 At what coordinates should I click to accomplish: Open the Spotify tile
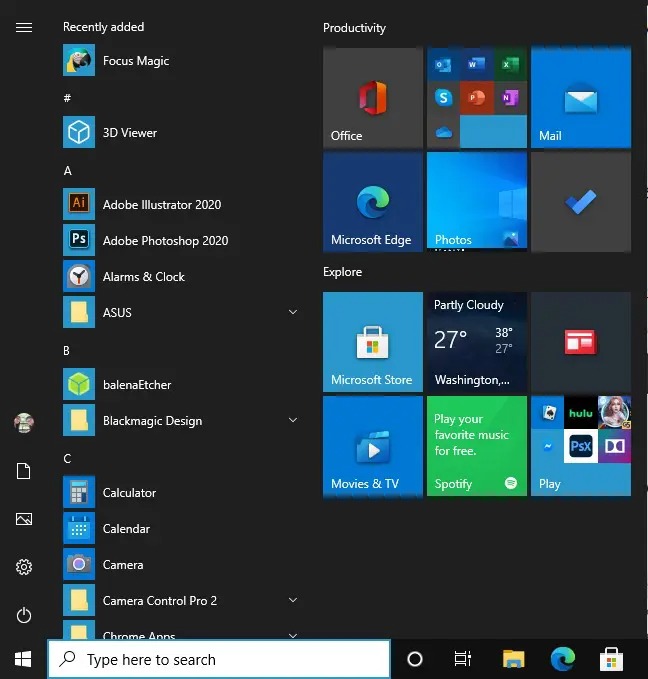[476, 446]
